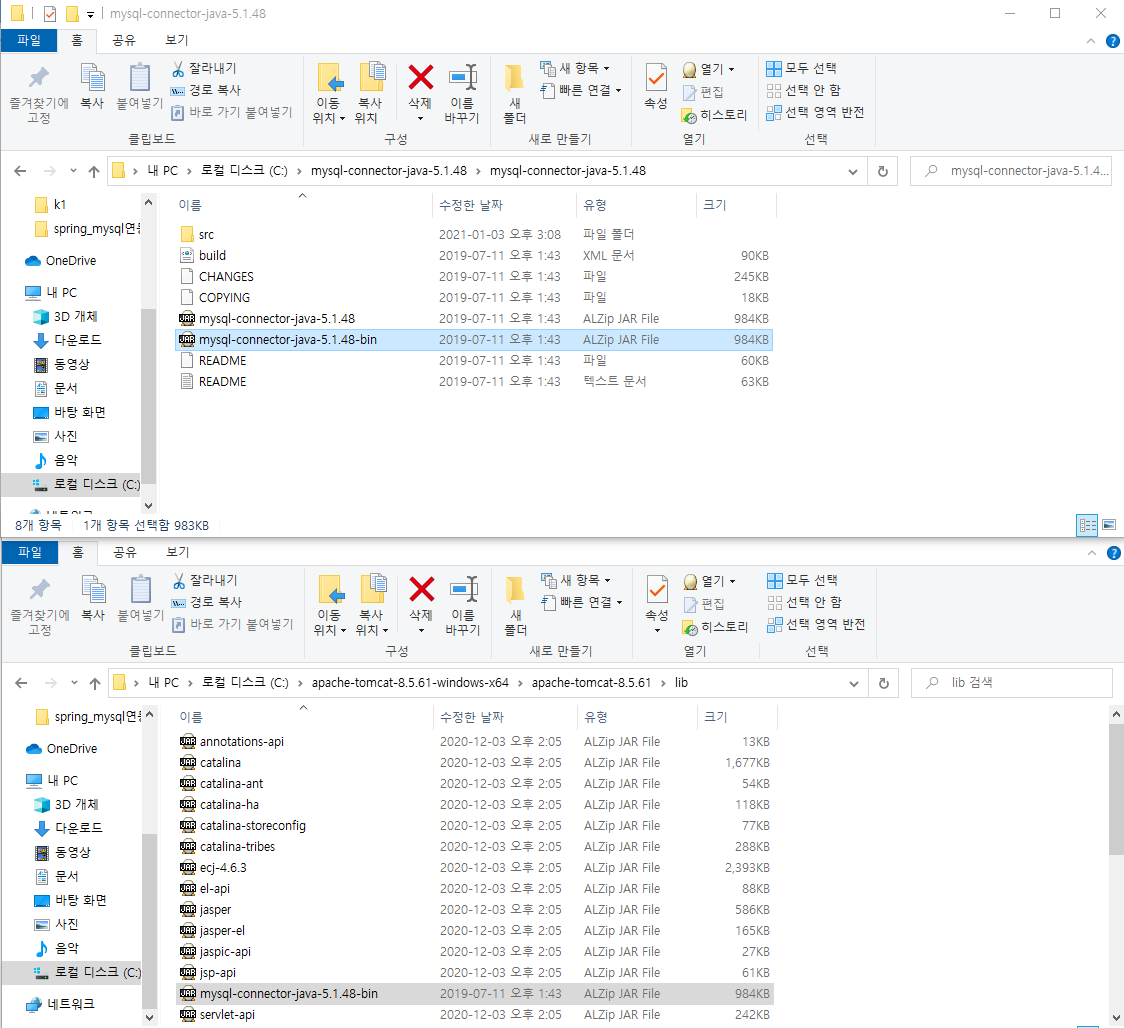Click Delete red X icon in bottom window

tap(422, 589)
